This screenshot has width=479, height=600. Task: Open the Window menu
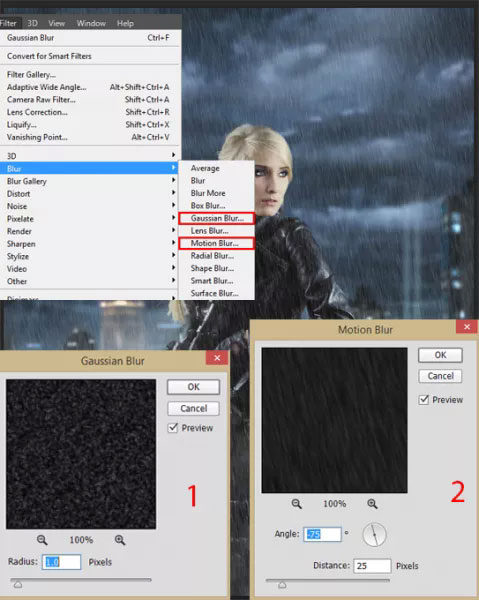pyautogui.click(x=91, y=23)
